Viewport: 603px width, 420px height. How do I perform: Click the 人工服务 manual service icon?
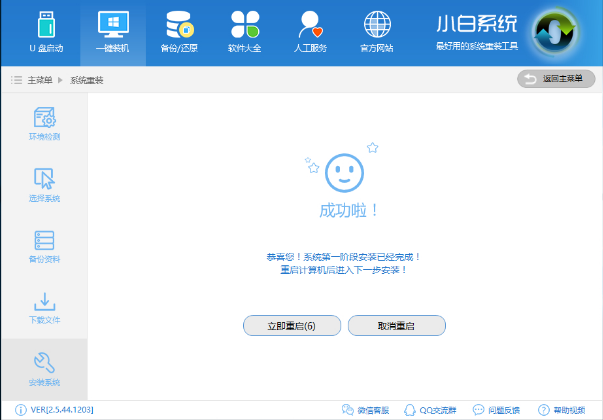[x=311, y=32]
